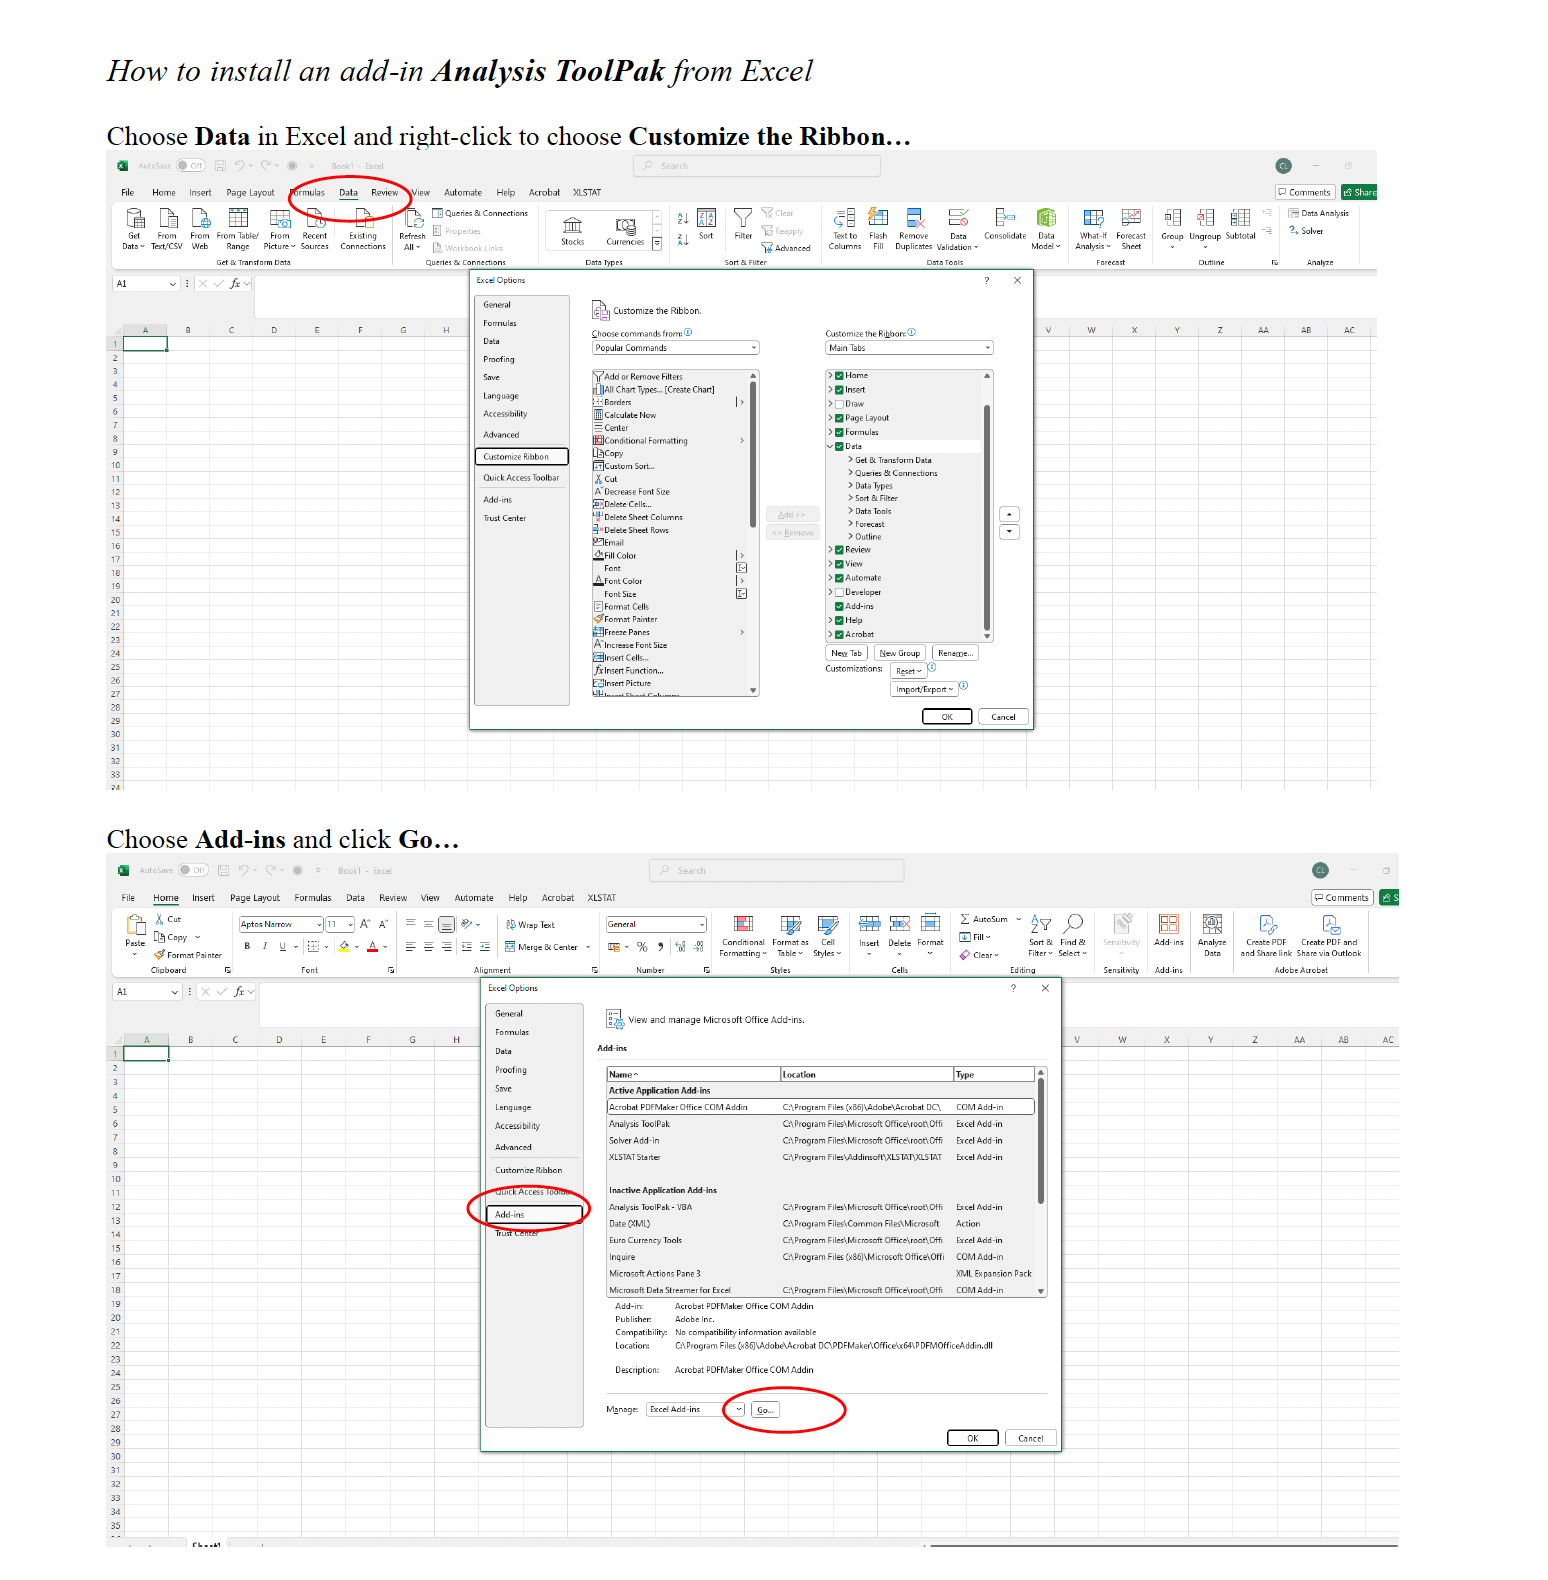The width and height of the screenshot is (1548, 1580).
Task: Select the Solver Add-in row
Action: coord(821,1140)
